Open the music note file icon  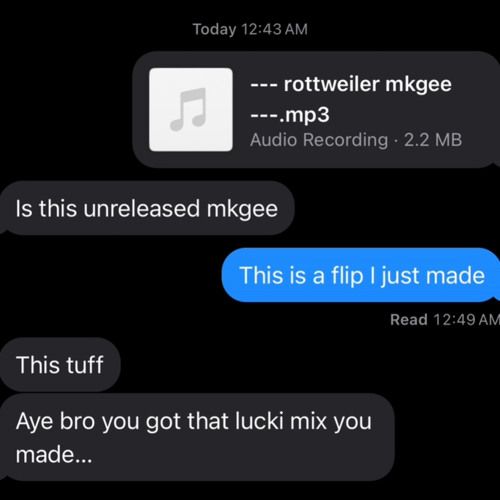point(191,110)
